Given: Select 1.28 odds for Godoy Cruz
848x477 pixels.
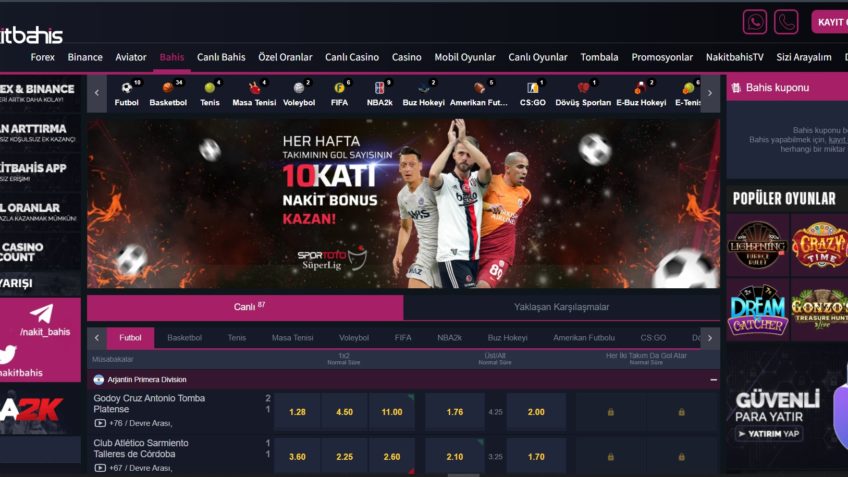Looking at the screenshot, I should click(x=297, y=412).
